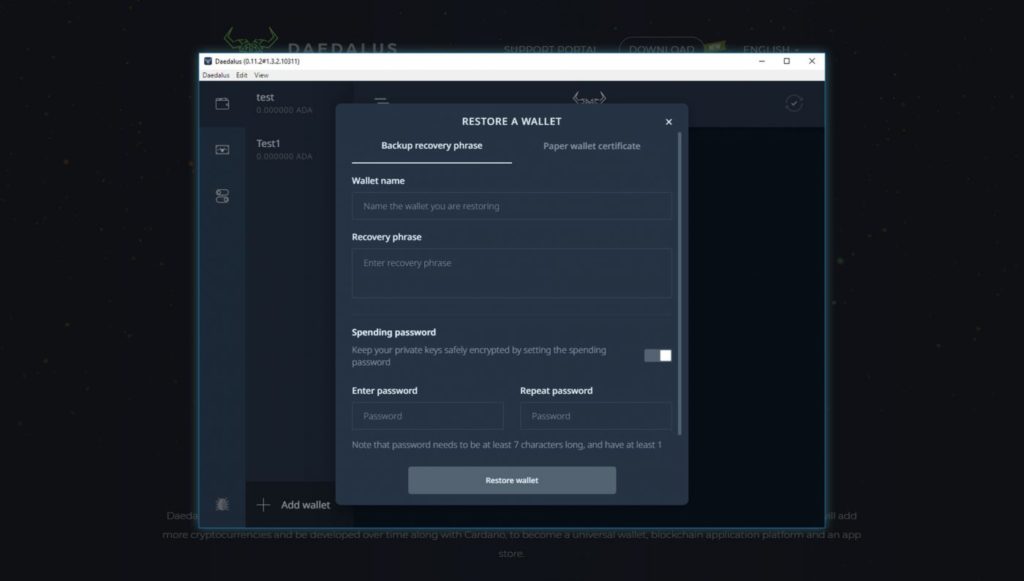Focus the Recovery phrase field
The image size is (1024, 581).
tap(512, 274)
